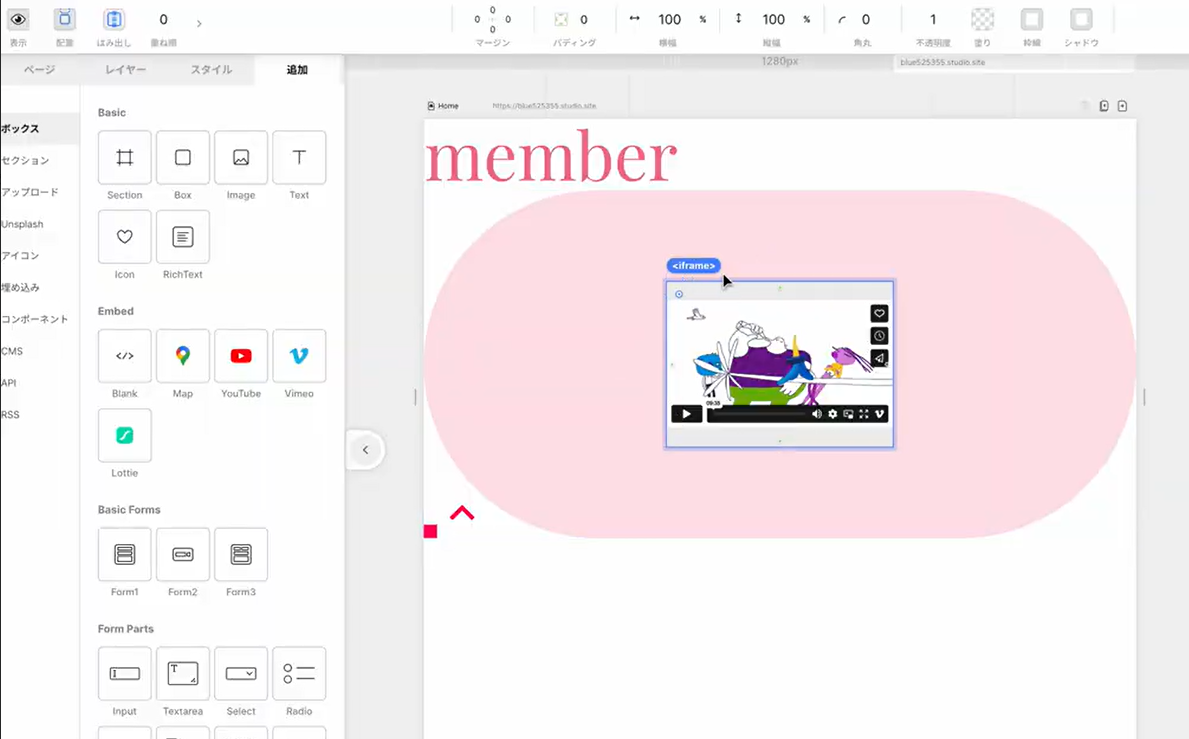The width and height of the screenshot is (1189, 739).
Task: Add a Select form part
Action: 241,673
